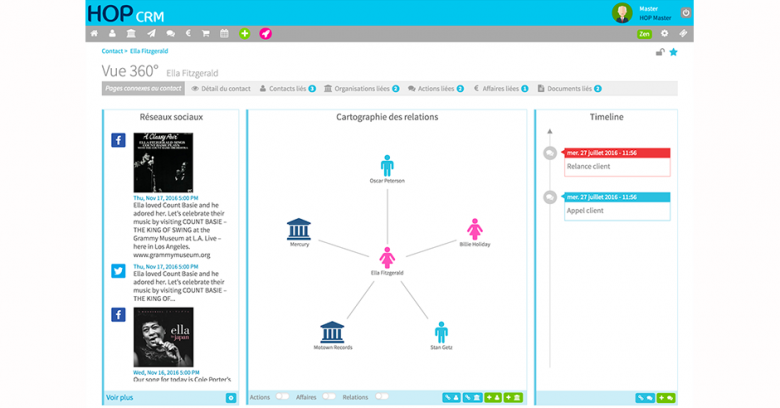Toggle the Actions switch
Screen dimensions: 780x408
282,397
